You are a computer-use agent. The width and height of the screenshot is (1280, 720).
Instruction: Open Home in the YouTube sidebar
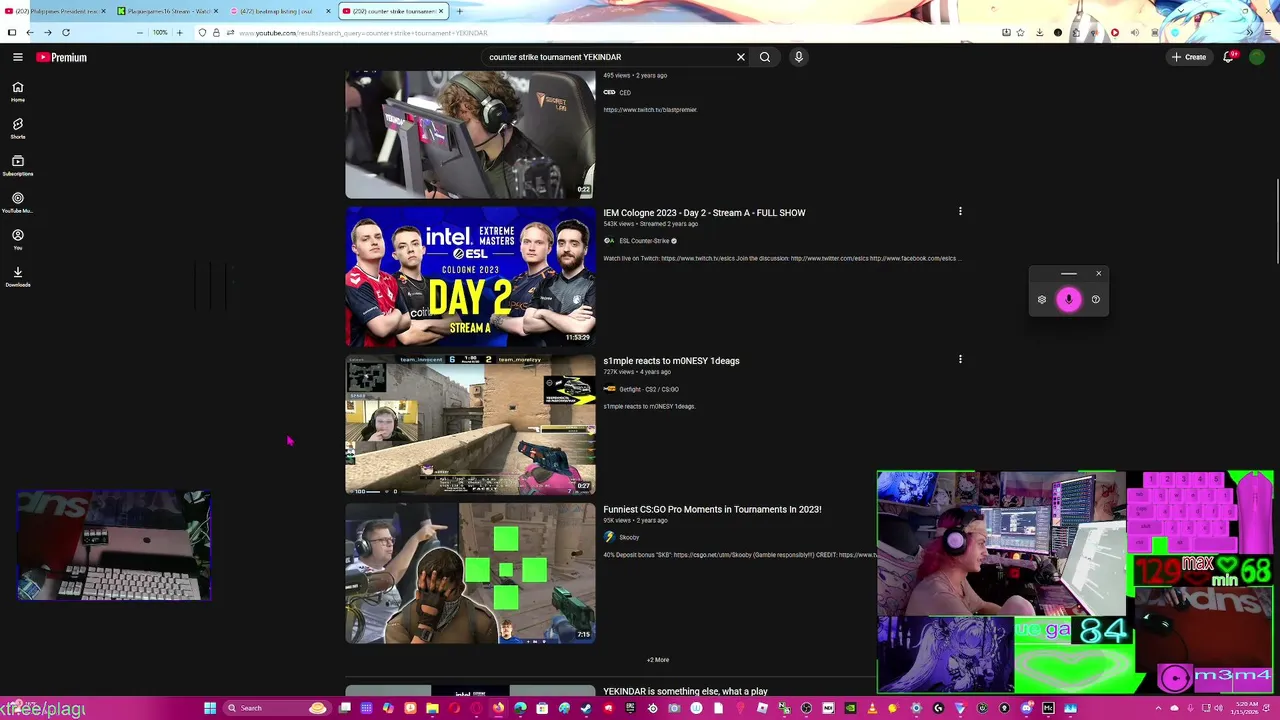tap(17, 91)
